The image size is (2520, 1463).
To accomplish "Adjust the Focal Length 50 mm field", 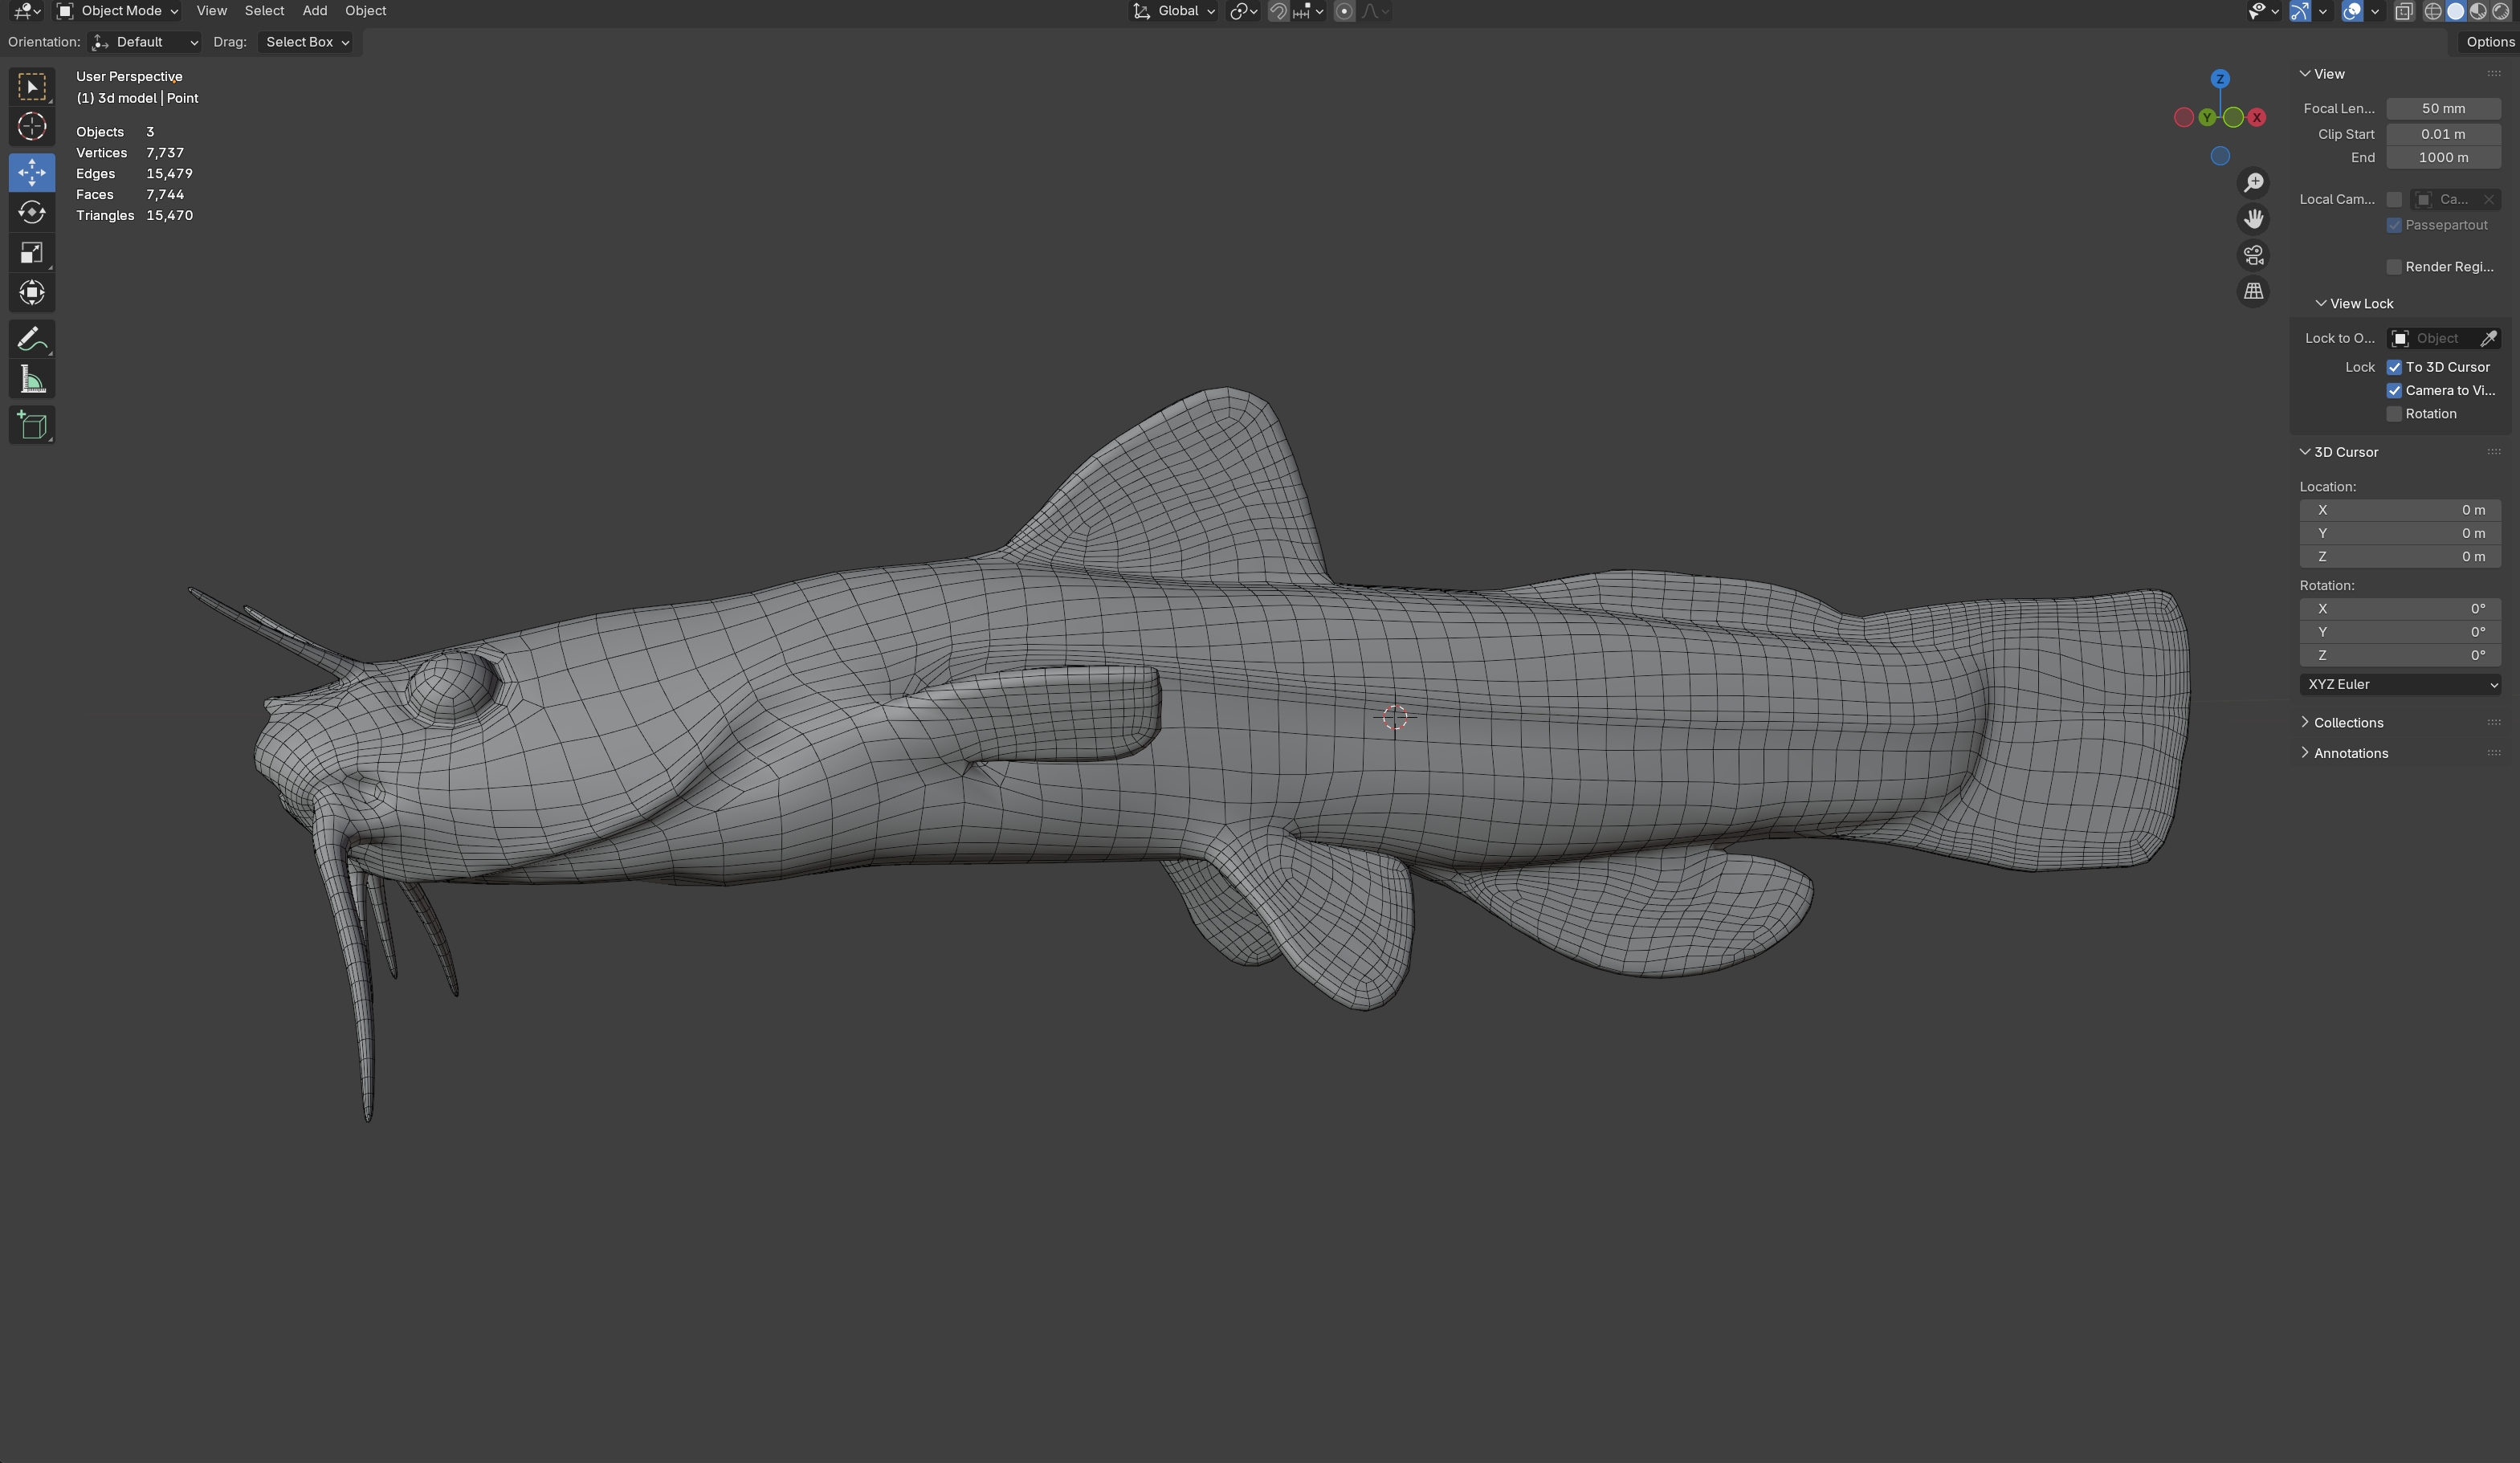I will click(2443, 109).
